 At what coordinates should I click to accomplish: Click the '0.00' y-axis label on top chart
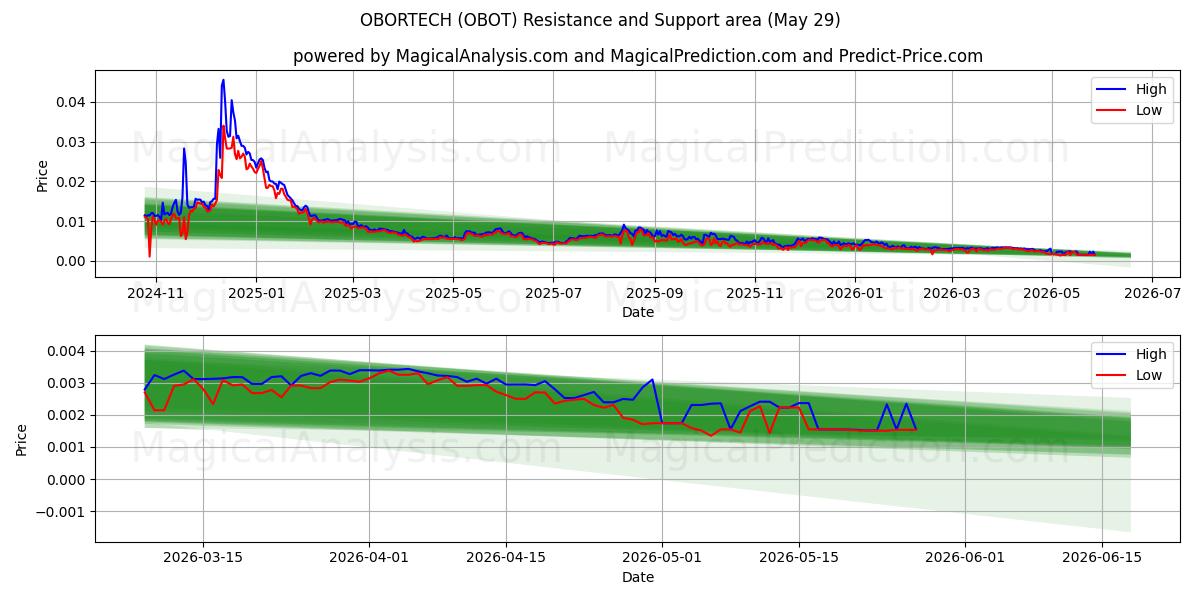(x=73, y=261)
